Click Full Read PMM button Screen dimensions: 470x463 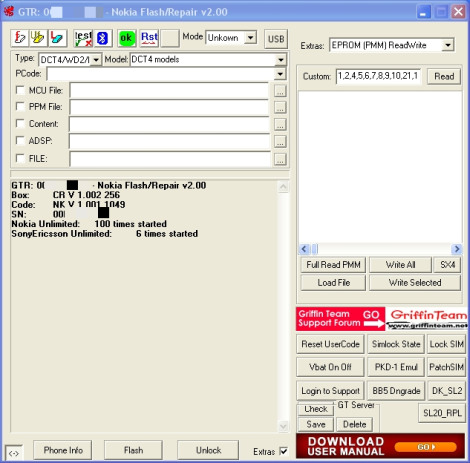[333, 265]
